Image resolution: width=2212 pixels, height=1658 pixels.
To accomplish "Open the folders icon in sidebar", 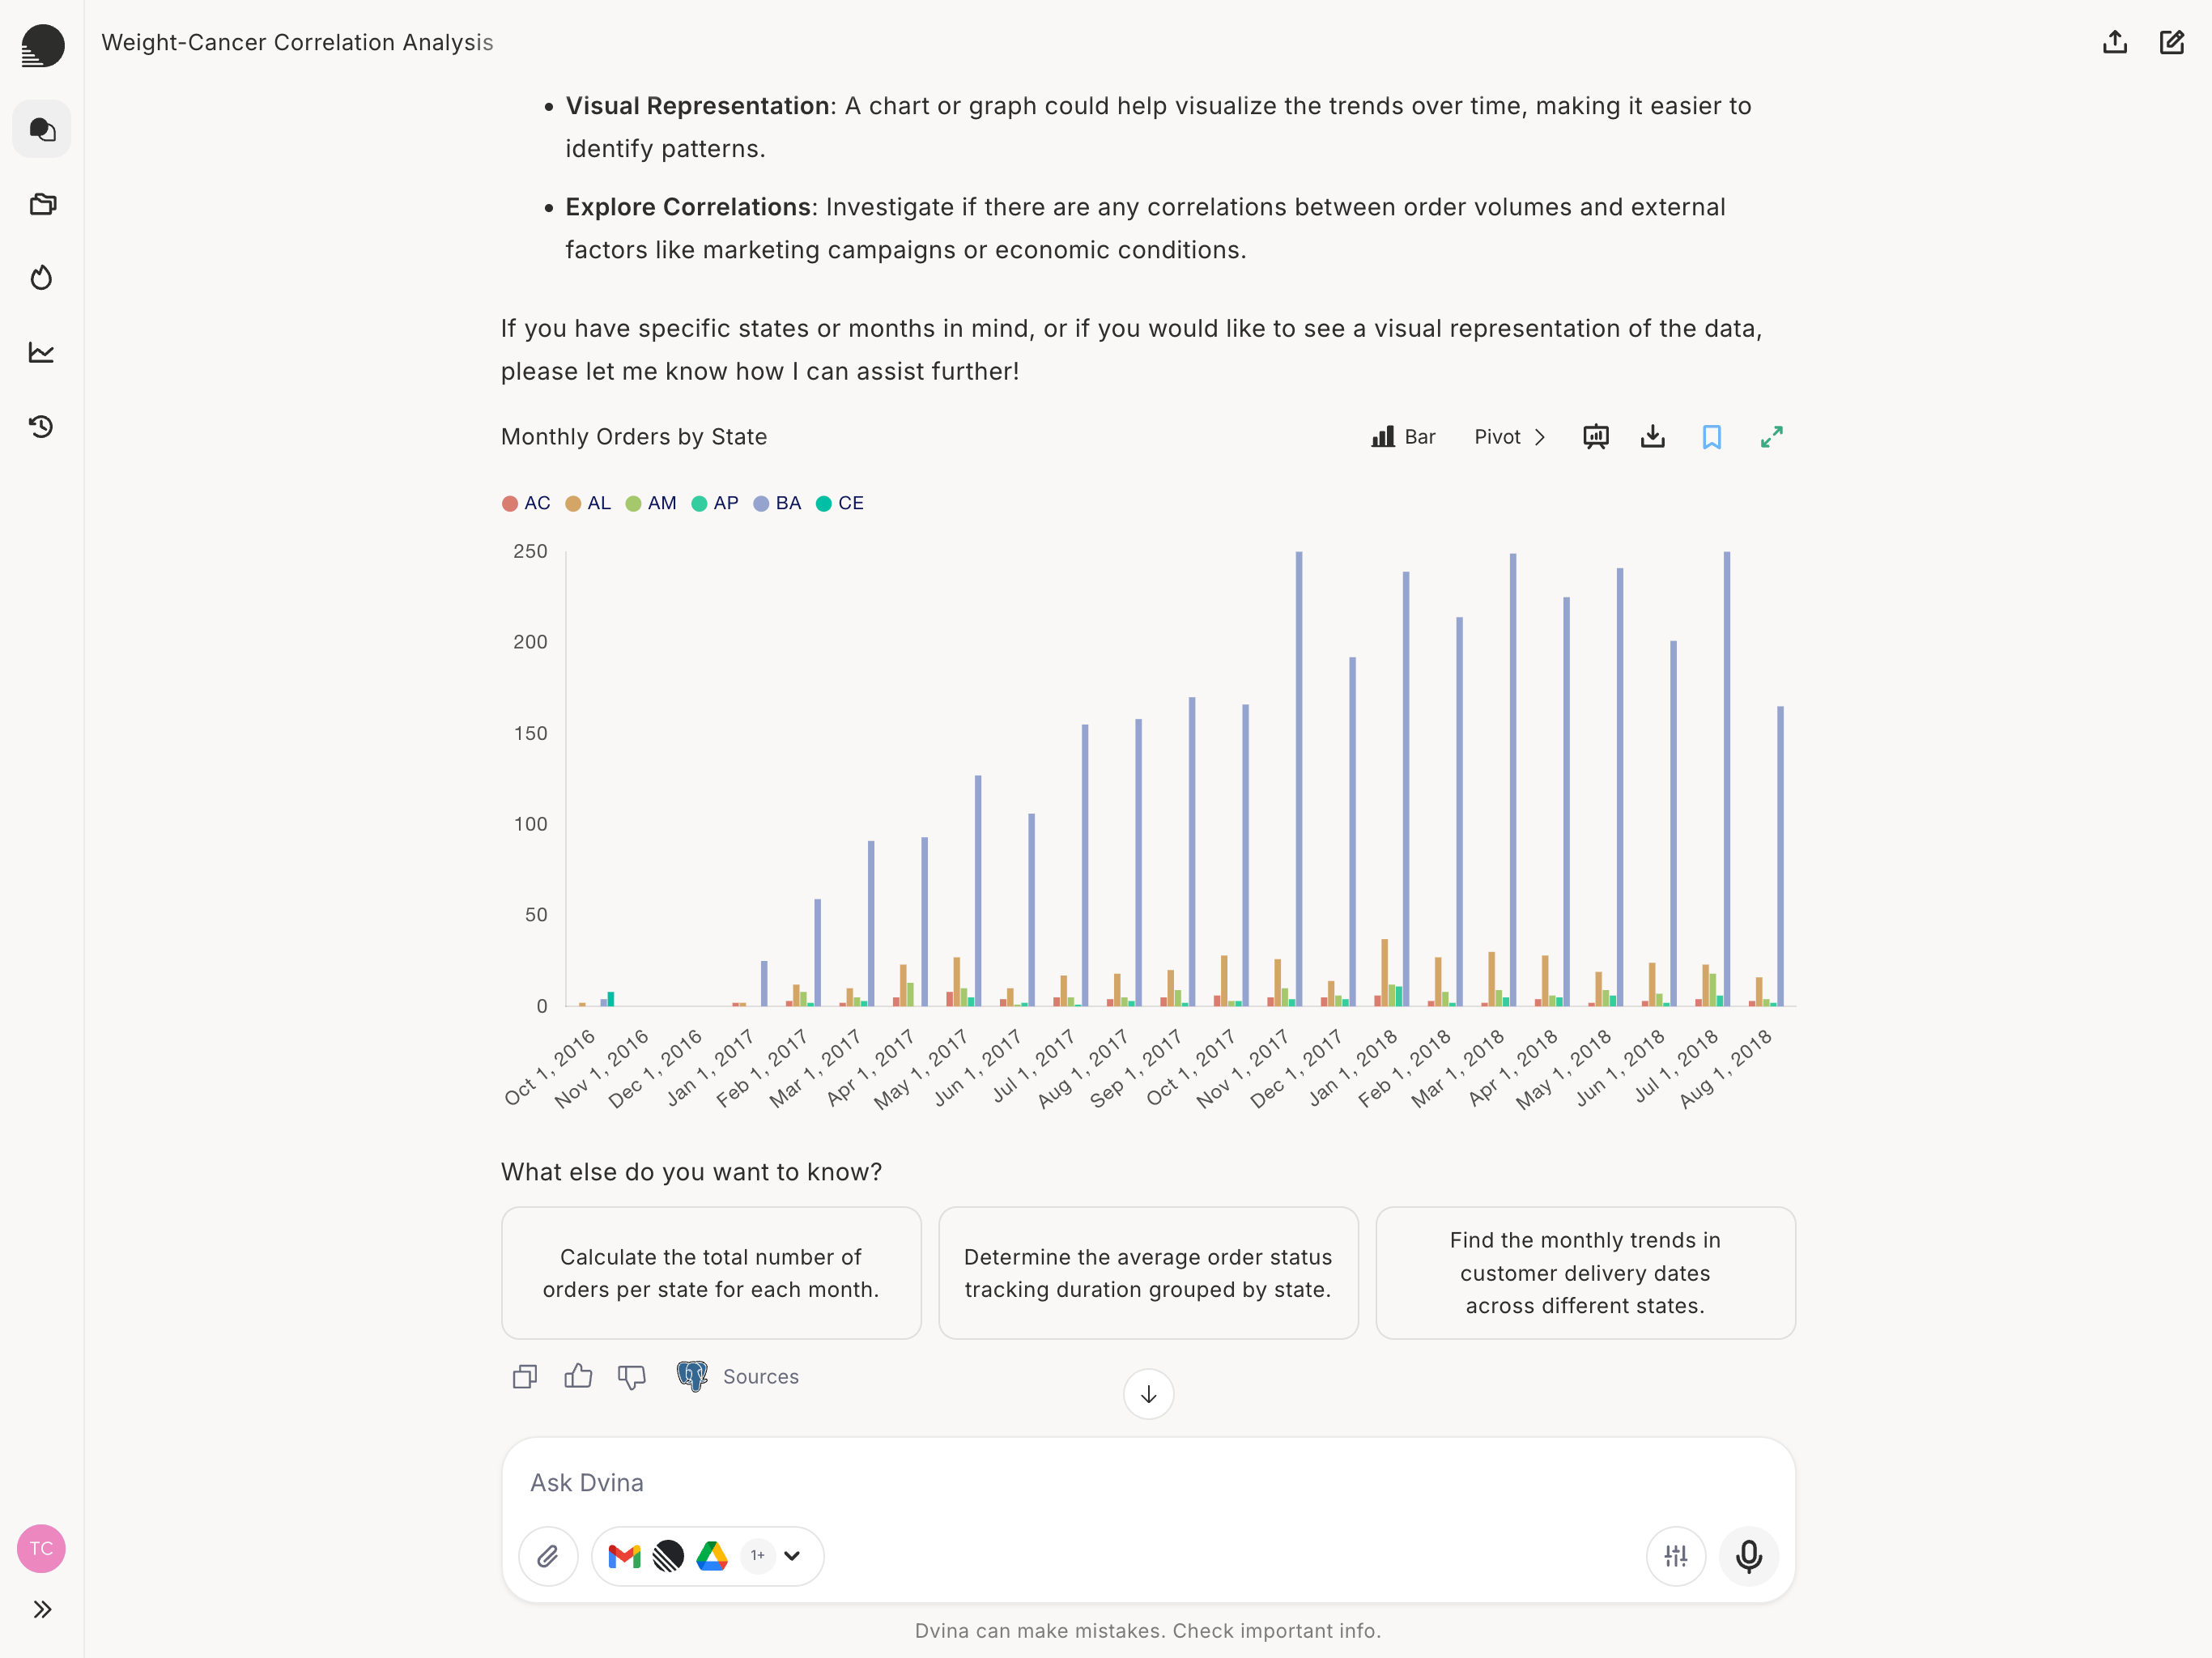I will (x=42, y=204).
